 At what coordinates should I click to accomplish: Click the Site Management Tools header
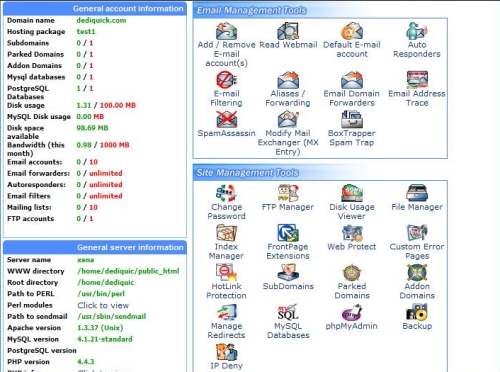click(248, 173)
